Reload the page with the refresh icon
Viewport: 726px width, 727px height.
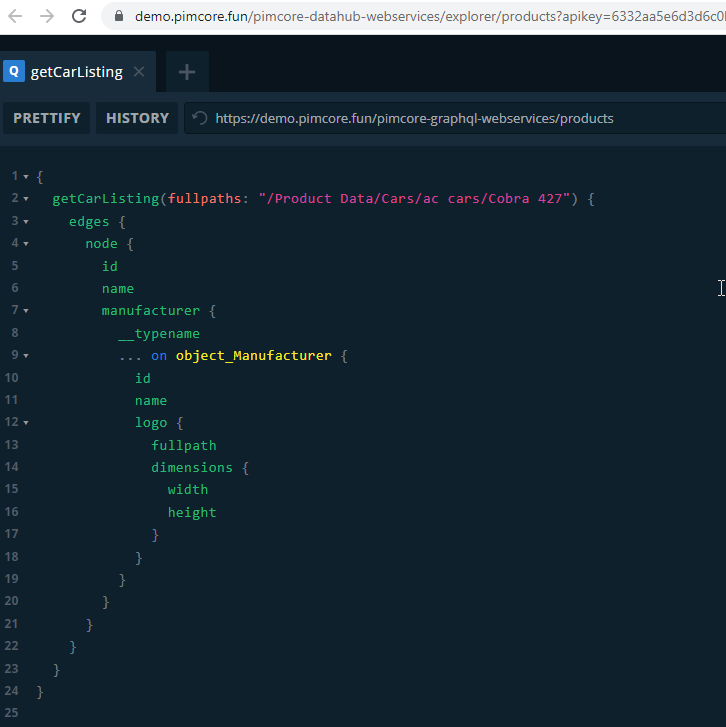tap(79, 16)
